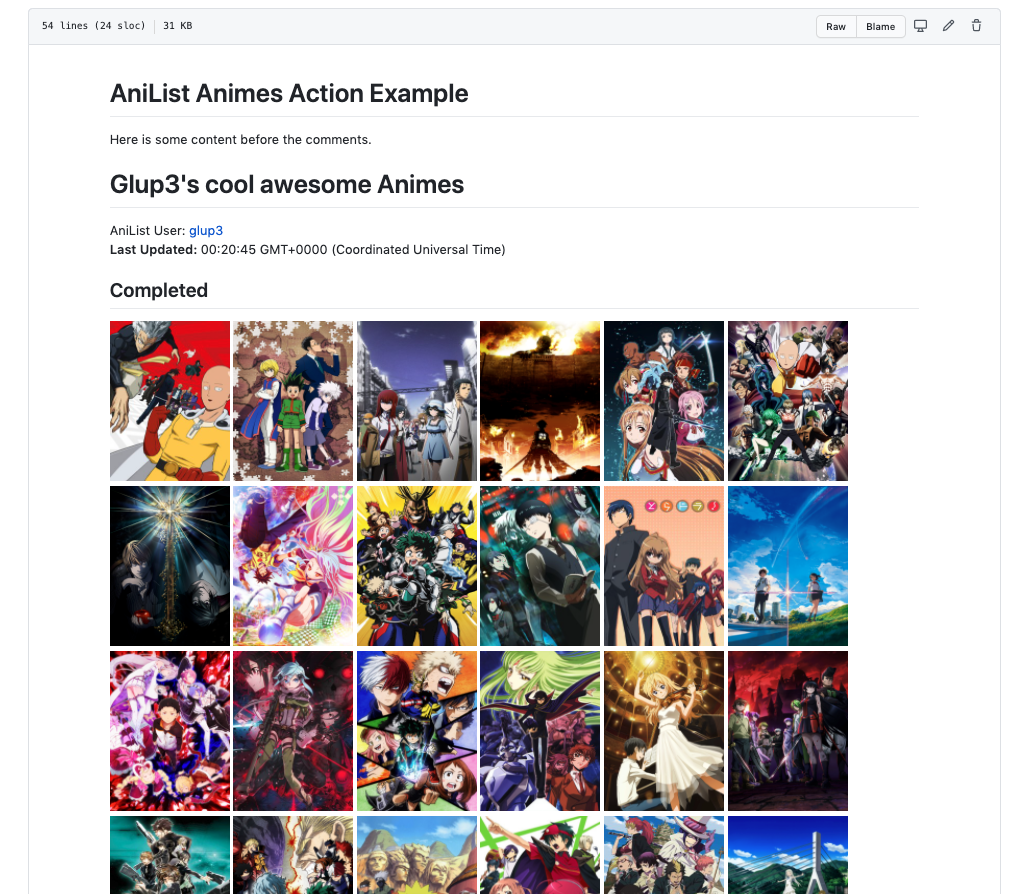Open Sword Art Online II cover with Sinon

click(x=293, y=731)
